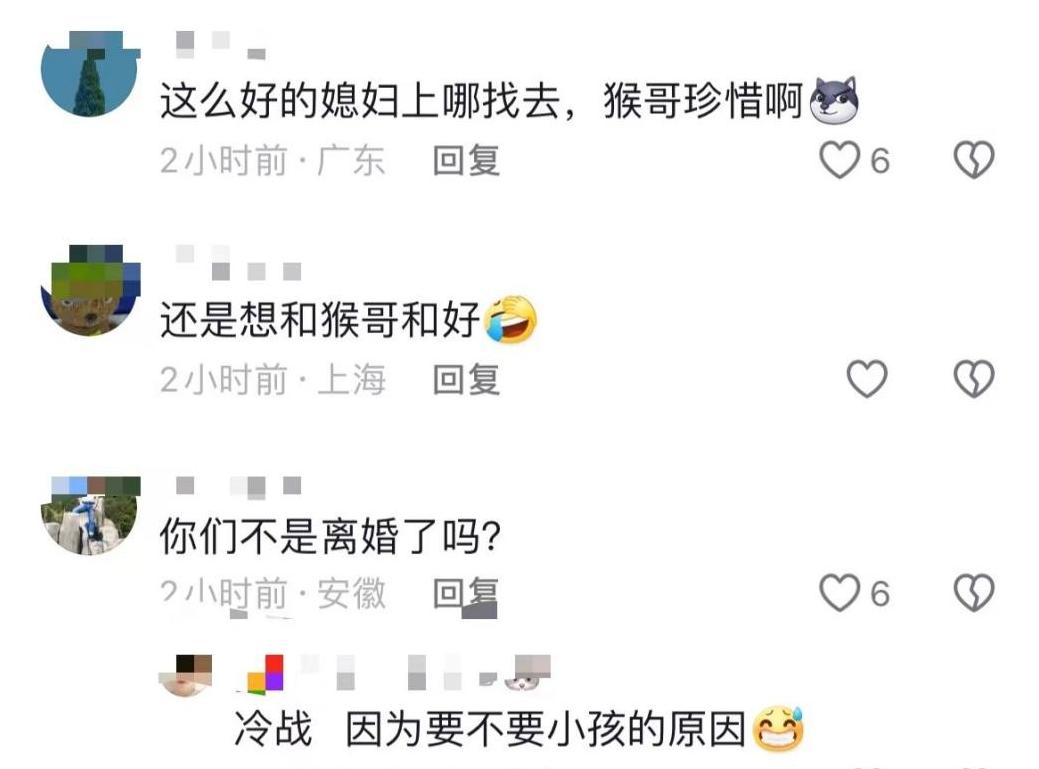Like the 安徽 comment 你们不是离婚了吗
This screenshot has height=769, width=1039.
(840, 592)
